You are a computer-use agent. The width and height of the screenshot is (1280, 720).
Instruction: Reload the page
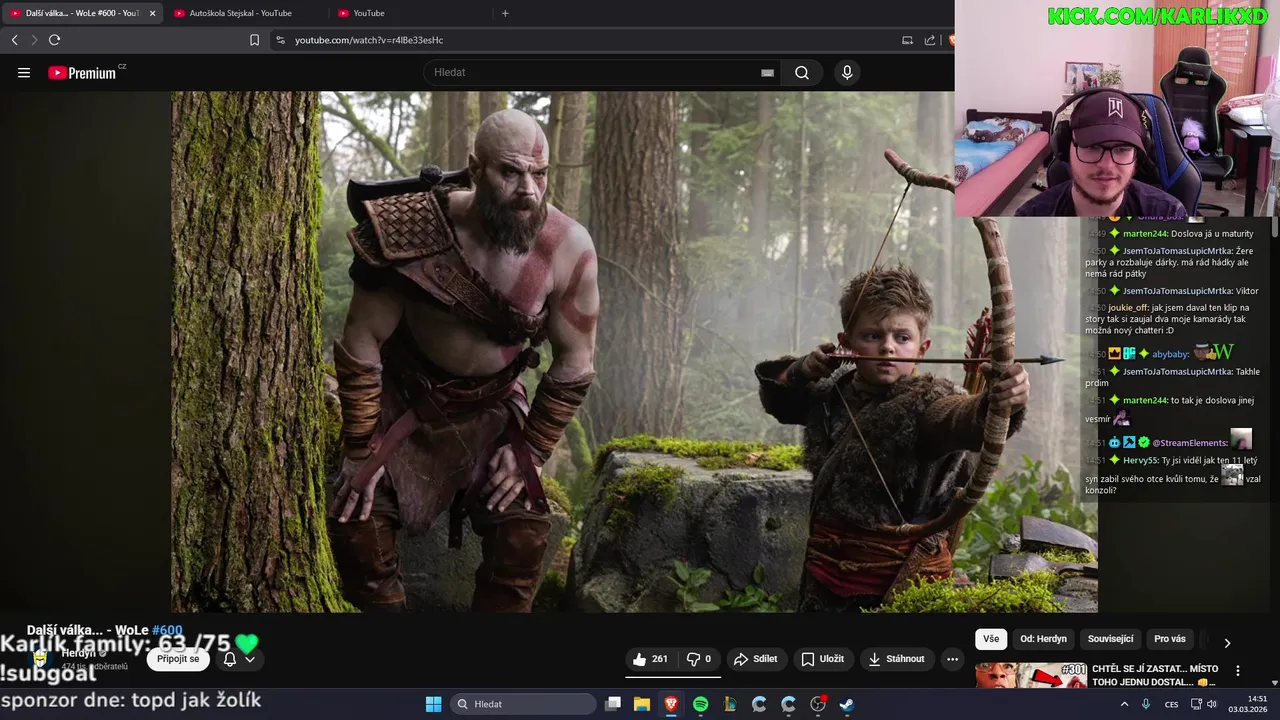click(54, 40)
